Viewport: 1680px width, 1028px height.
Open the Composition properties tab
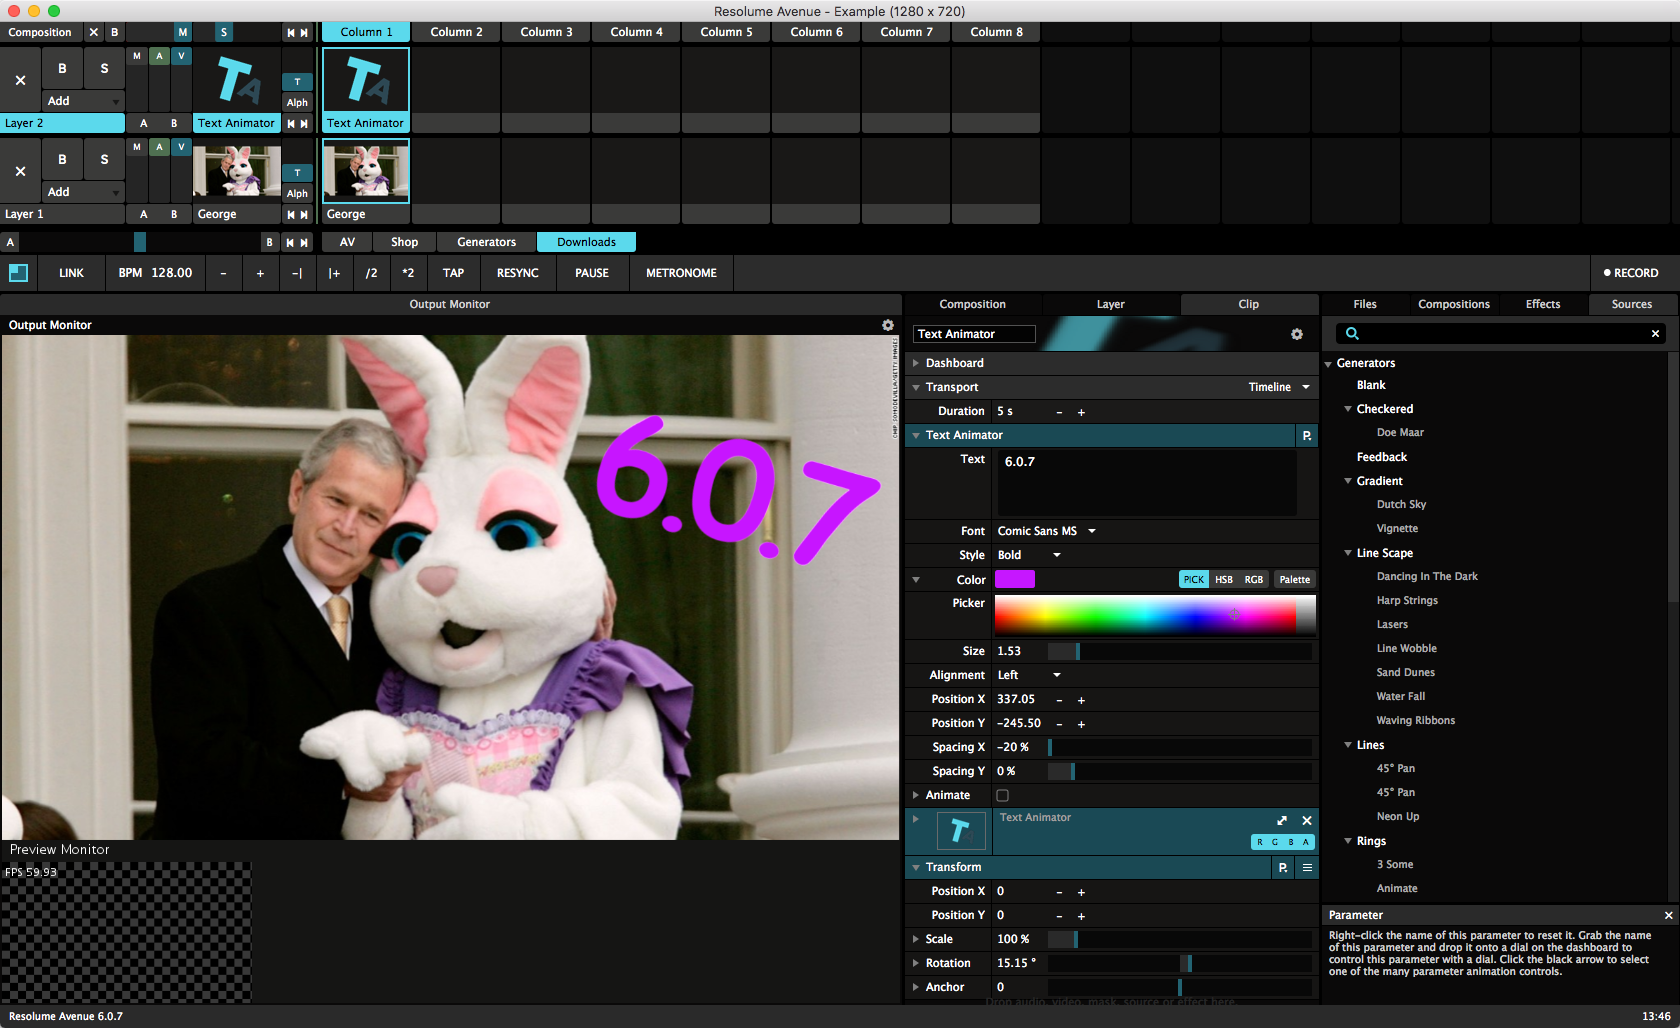[x=972, y=304]
